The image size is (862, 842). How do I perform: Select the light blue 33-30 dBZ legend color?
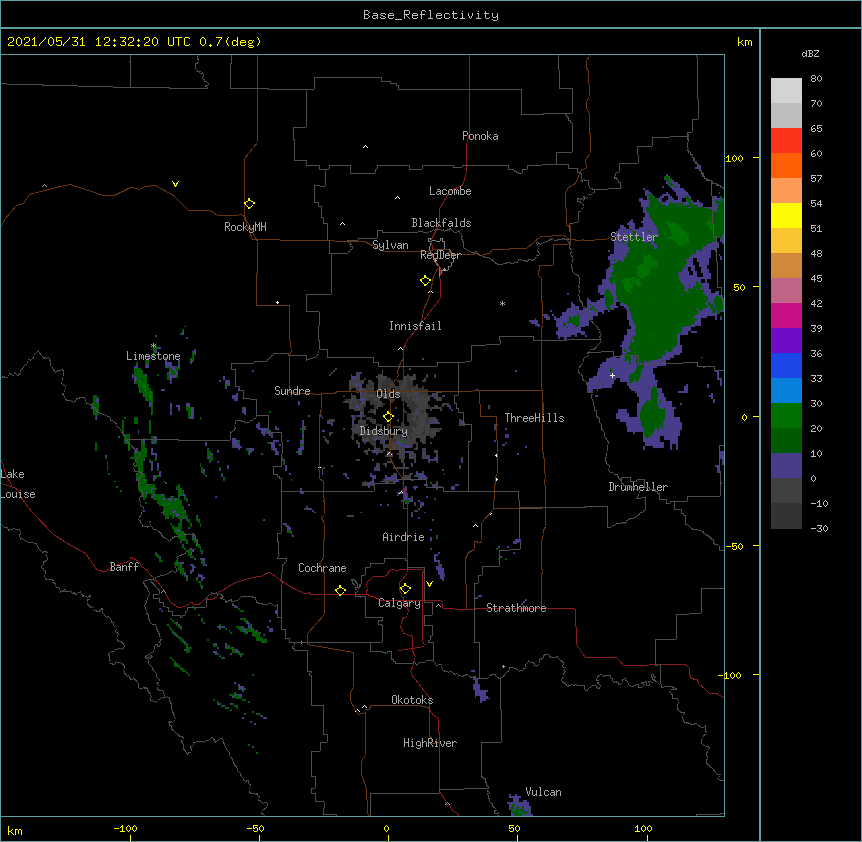click(x=786, y=390)
